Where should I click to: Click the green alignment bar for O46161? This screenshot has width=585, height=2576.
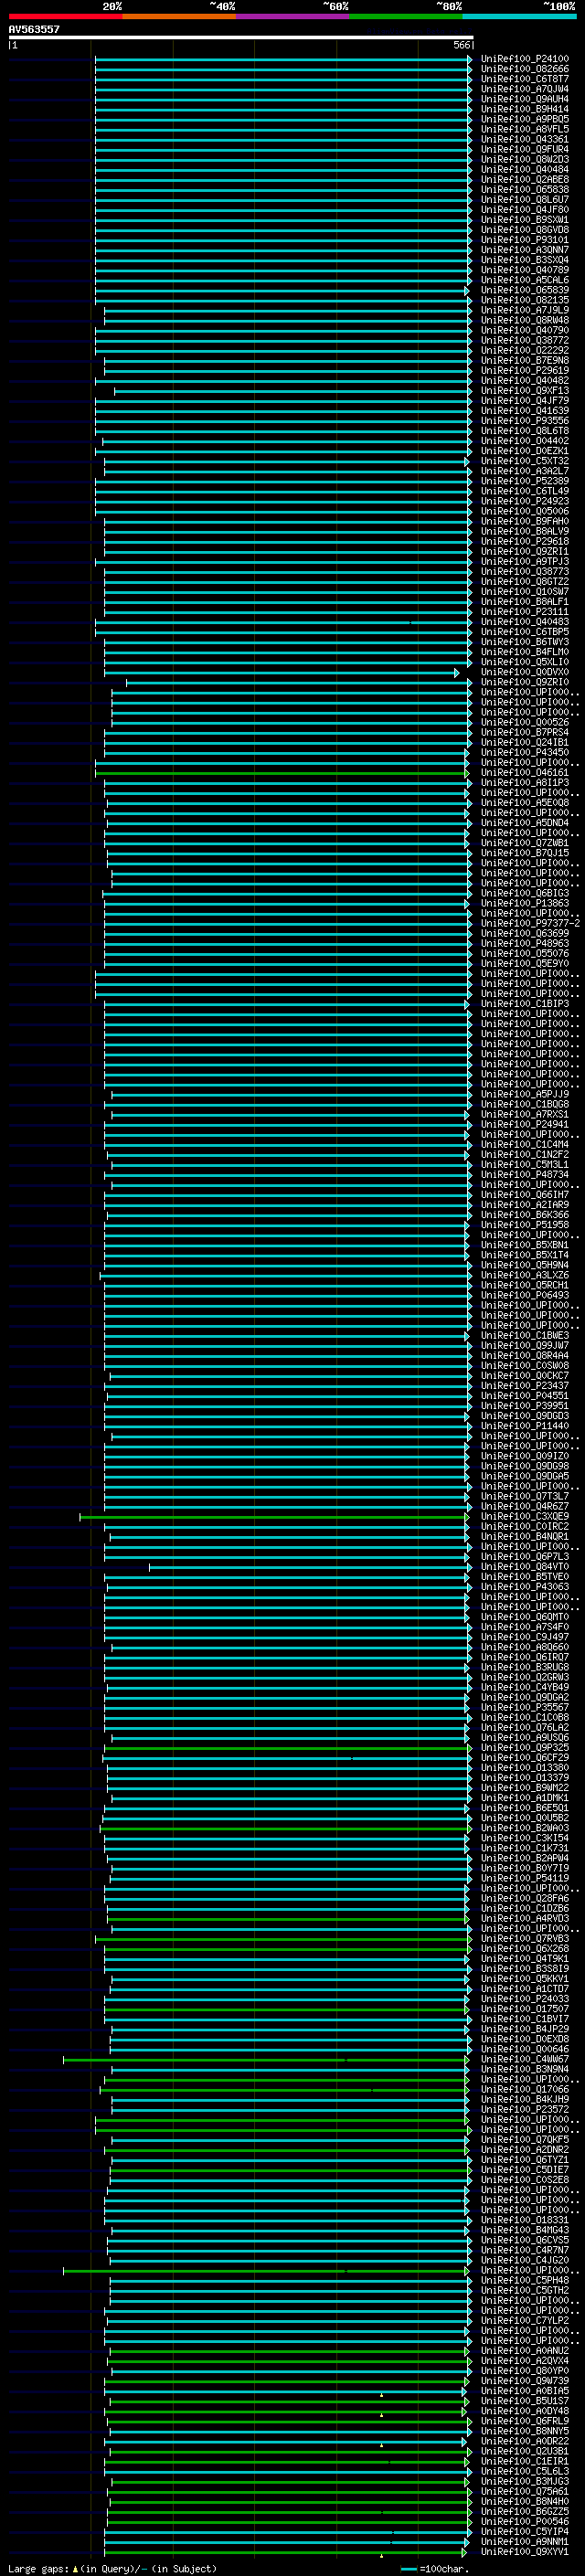[x=282, y=773]
